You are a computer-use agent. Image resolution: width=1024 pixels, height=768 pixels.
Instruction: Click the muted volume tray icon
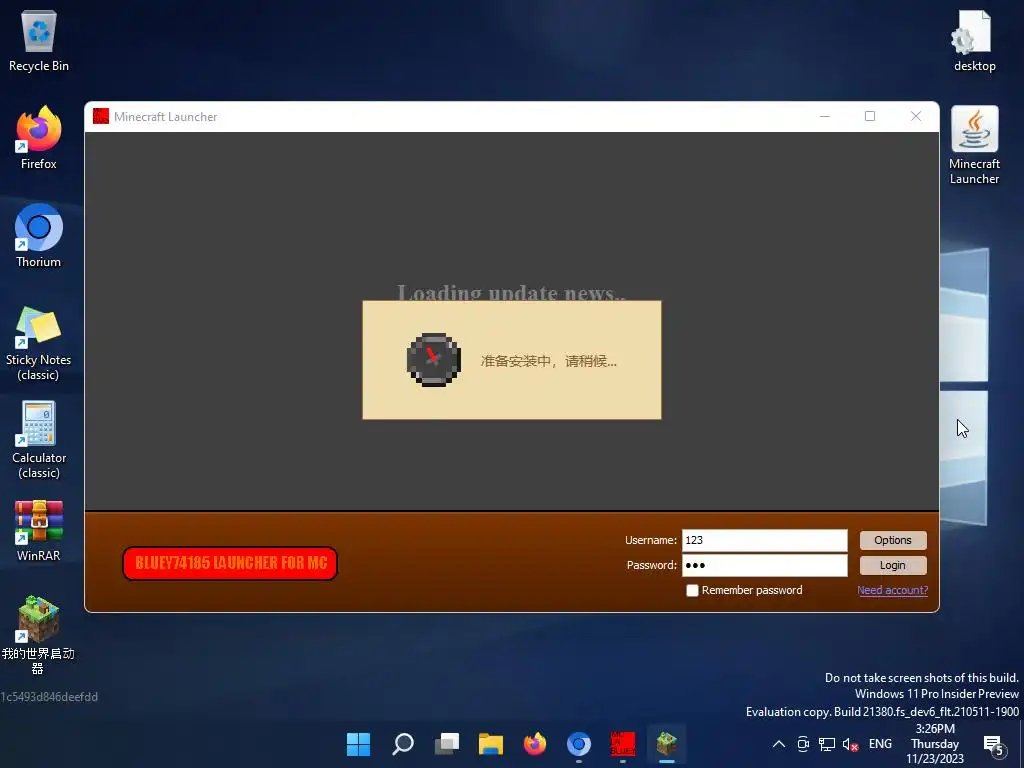[x=850, y=744]
